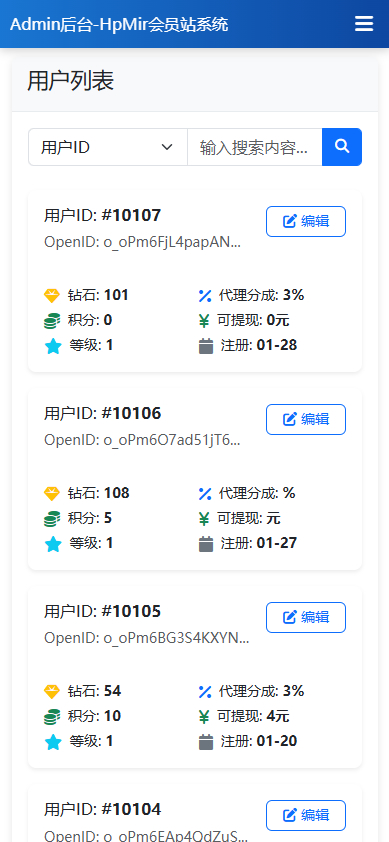Select 钻石: 54 value
This screenshot has height=842, width=389.
point(94,691)
